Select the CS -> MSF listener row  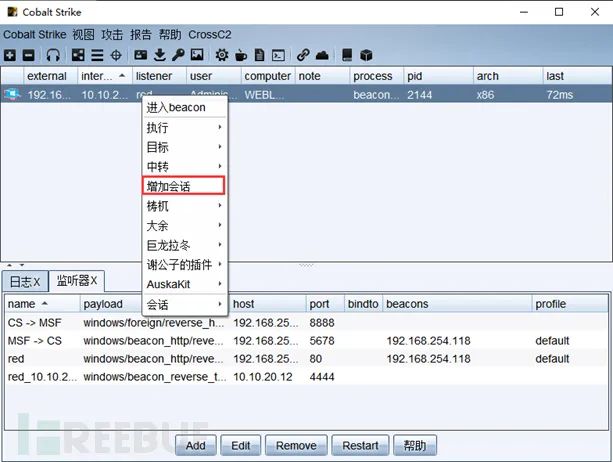[306, 323]
